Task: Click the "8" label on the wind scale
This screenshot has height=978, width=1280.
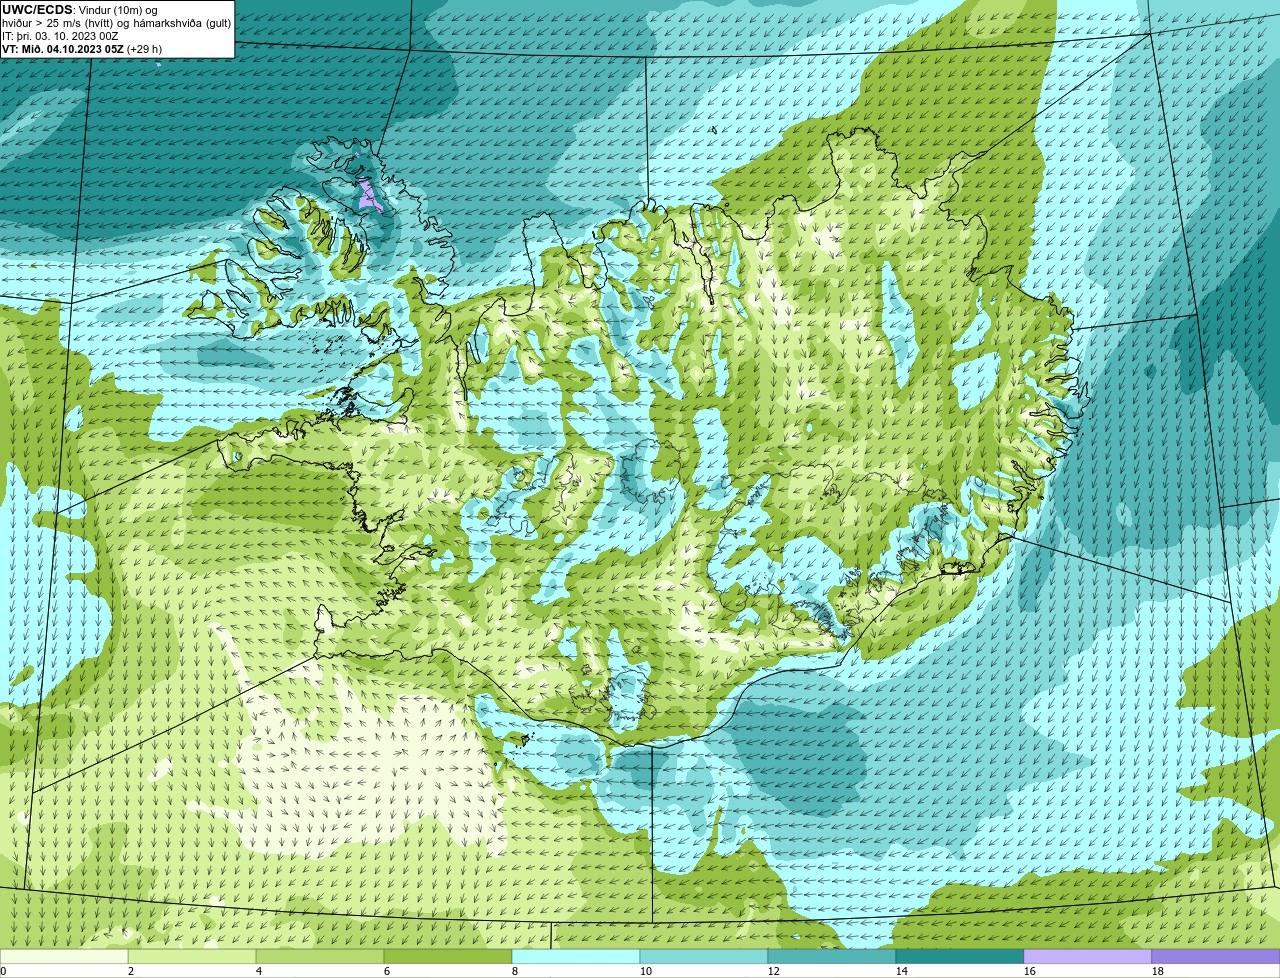Action: [515, 971]
